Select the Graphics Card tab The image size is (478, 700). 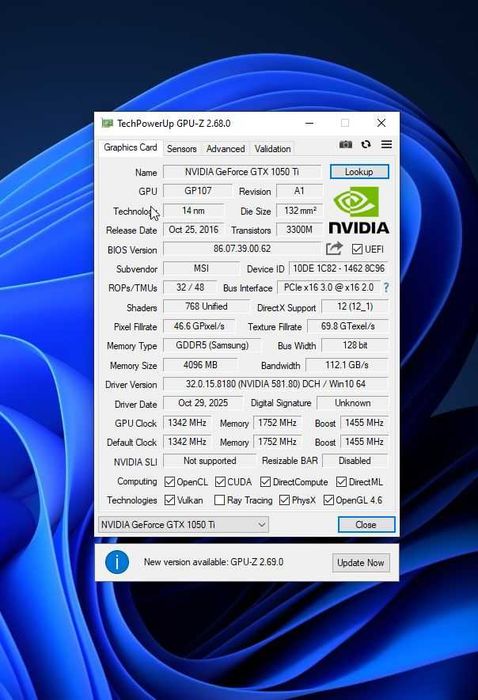coord(130,148)
